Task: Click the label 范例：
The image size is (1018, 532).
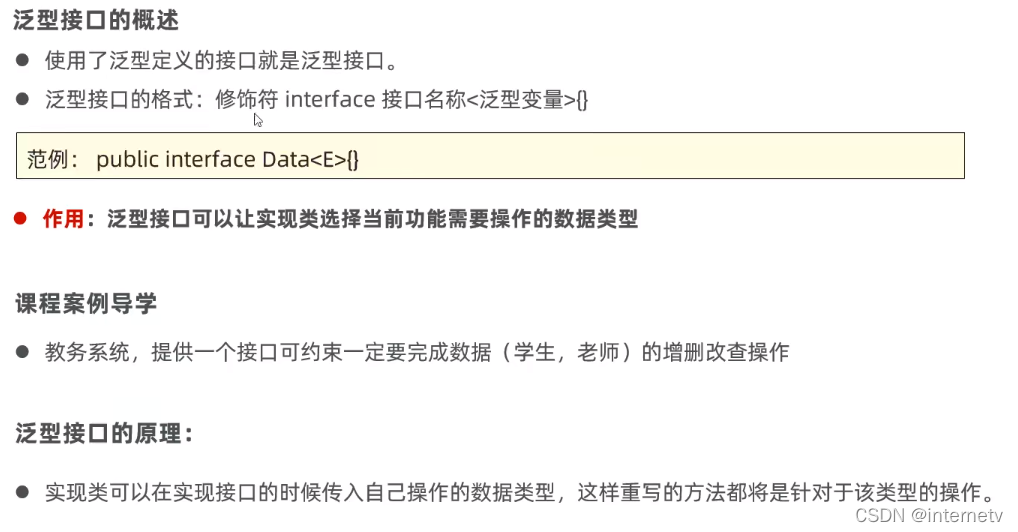Action: coord(53,159)
